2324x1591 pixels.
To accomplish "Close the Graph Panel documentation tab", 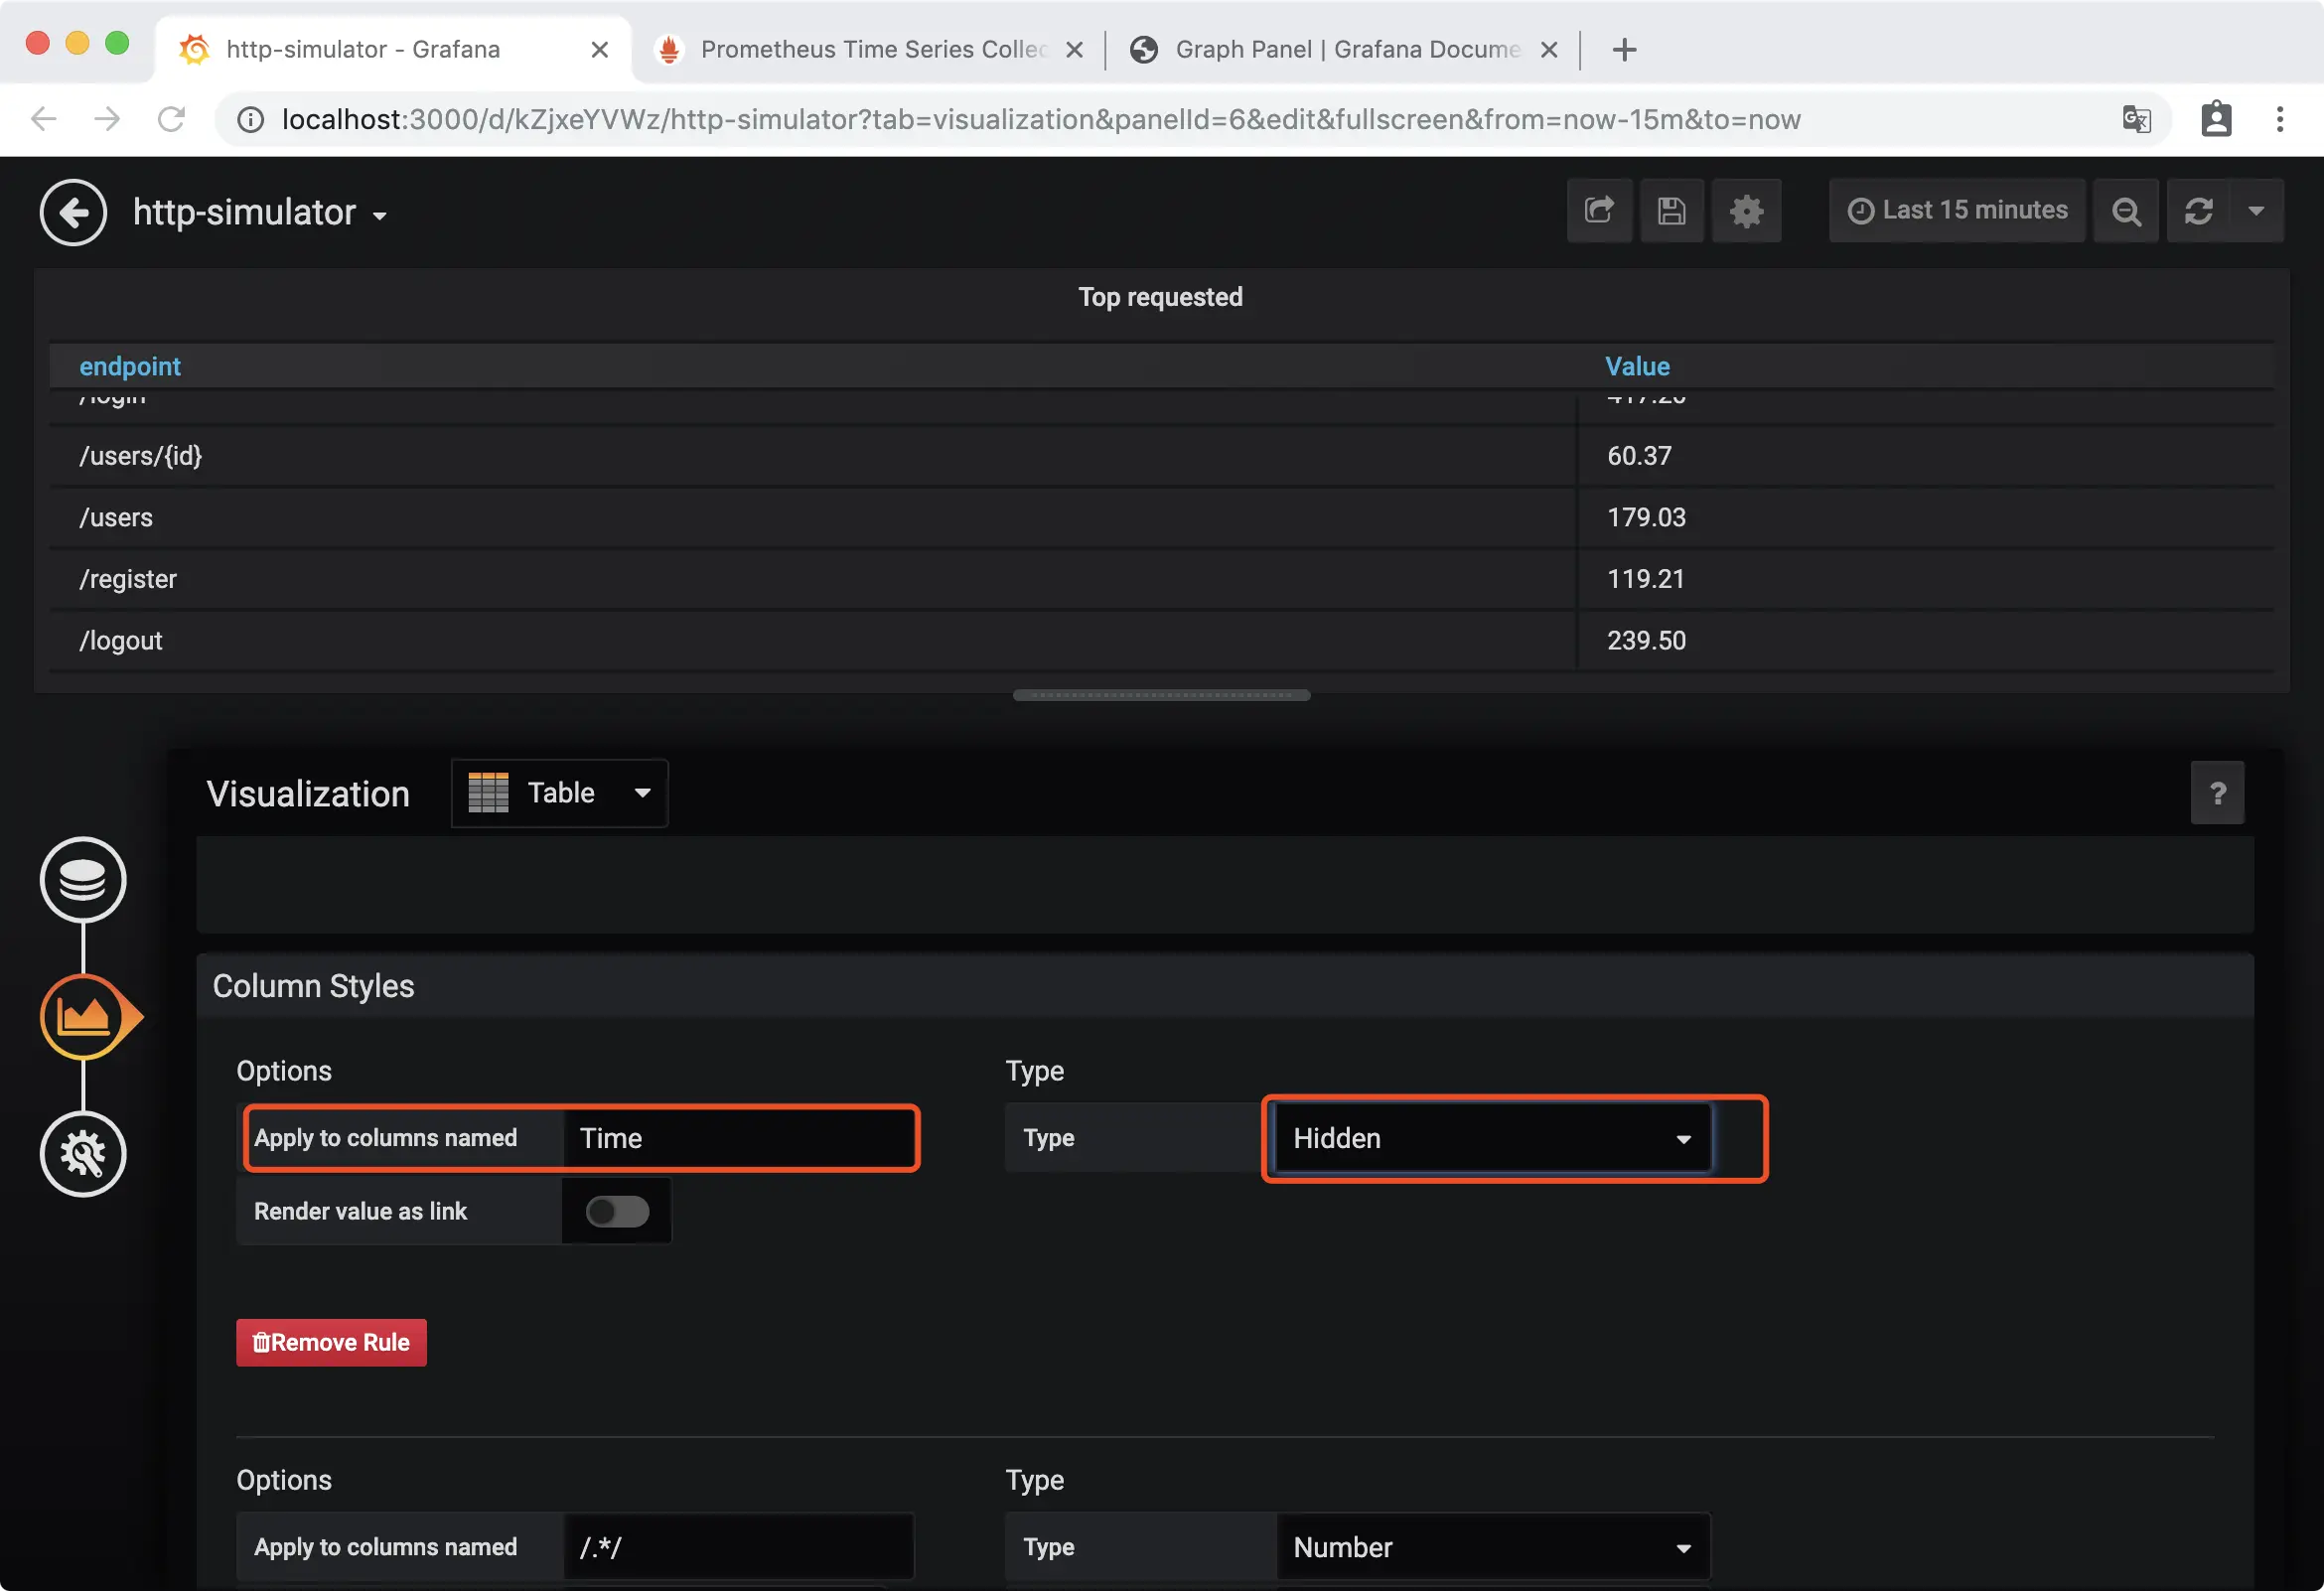I will tap(1549, 49).
